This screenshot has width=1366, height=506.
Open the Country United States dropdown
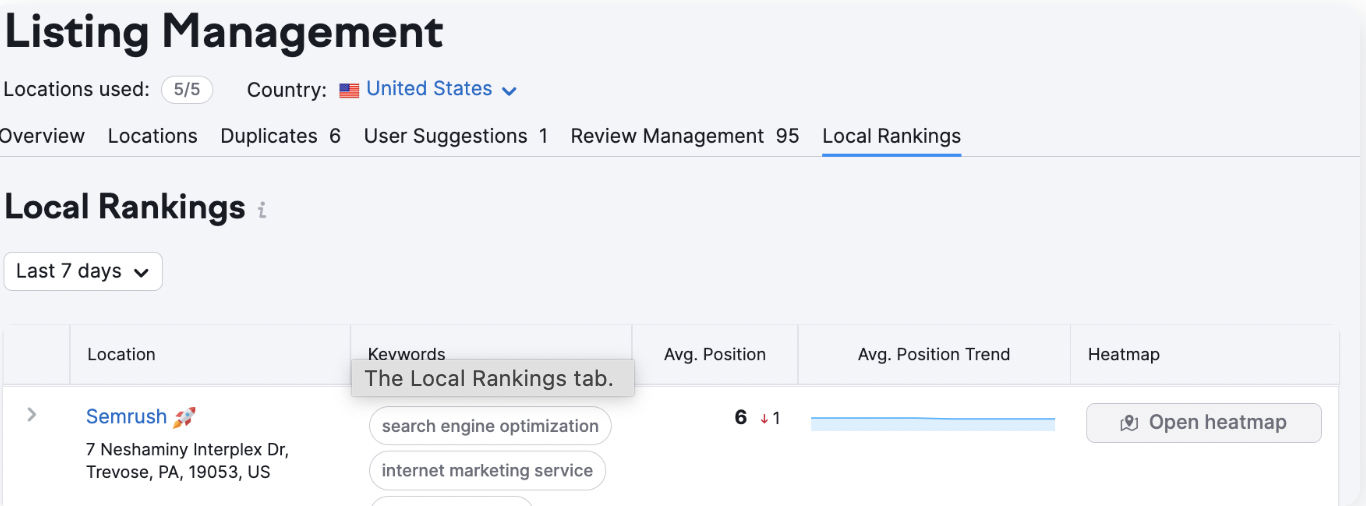(x=440, y=89)
